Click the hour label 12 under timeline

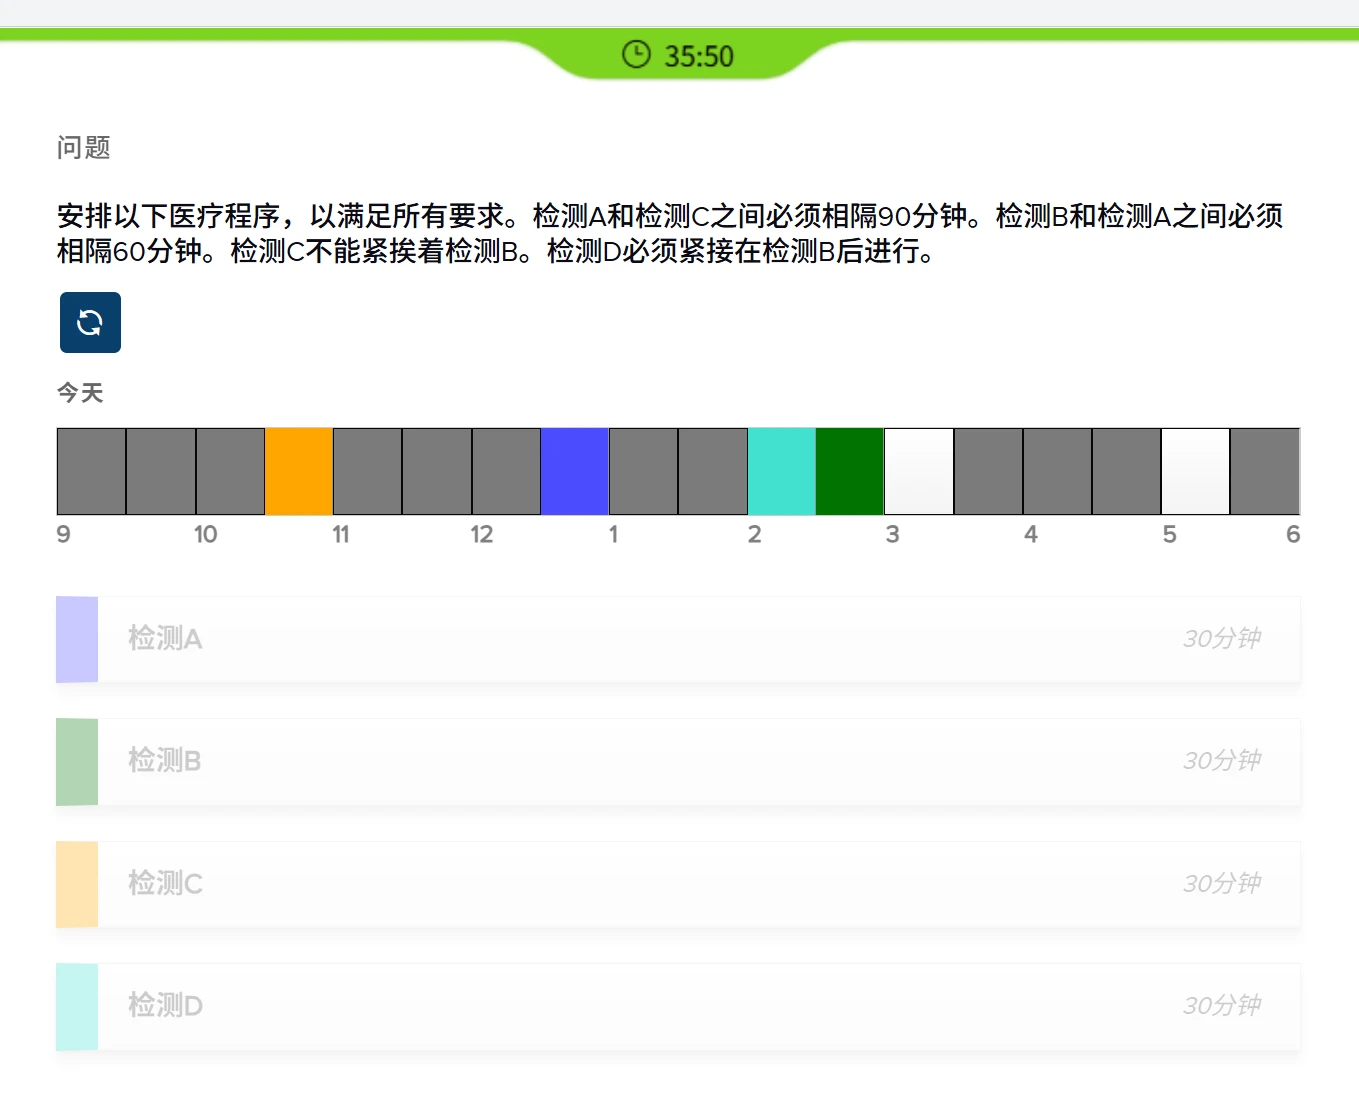click(482, 534)
